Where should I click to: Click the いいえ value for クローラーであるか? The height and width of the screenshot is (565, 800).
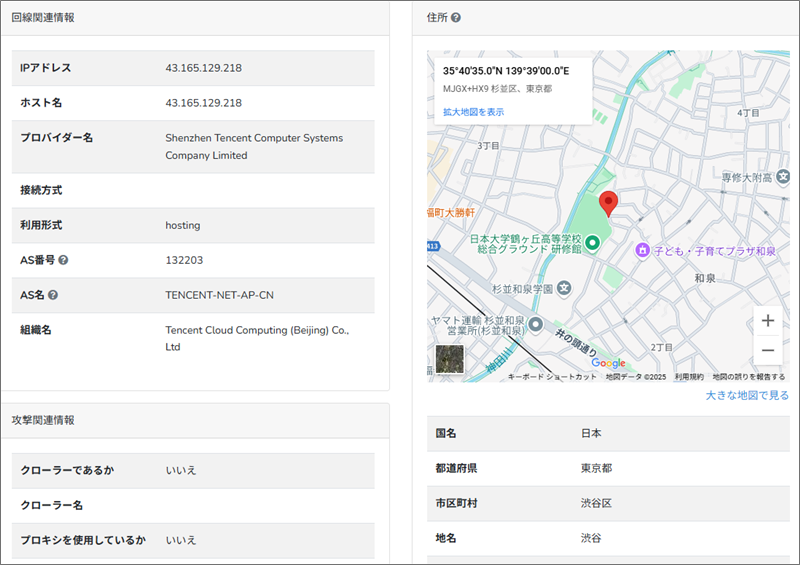click(181, 470)
